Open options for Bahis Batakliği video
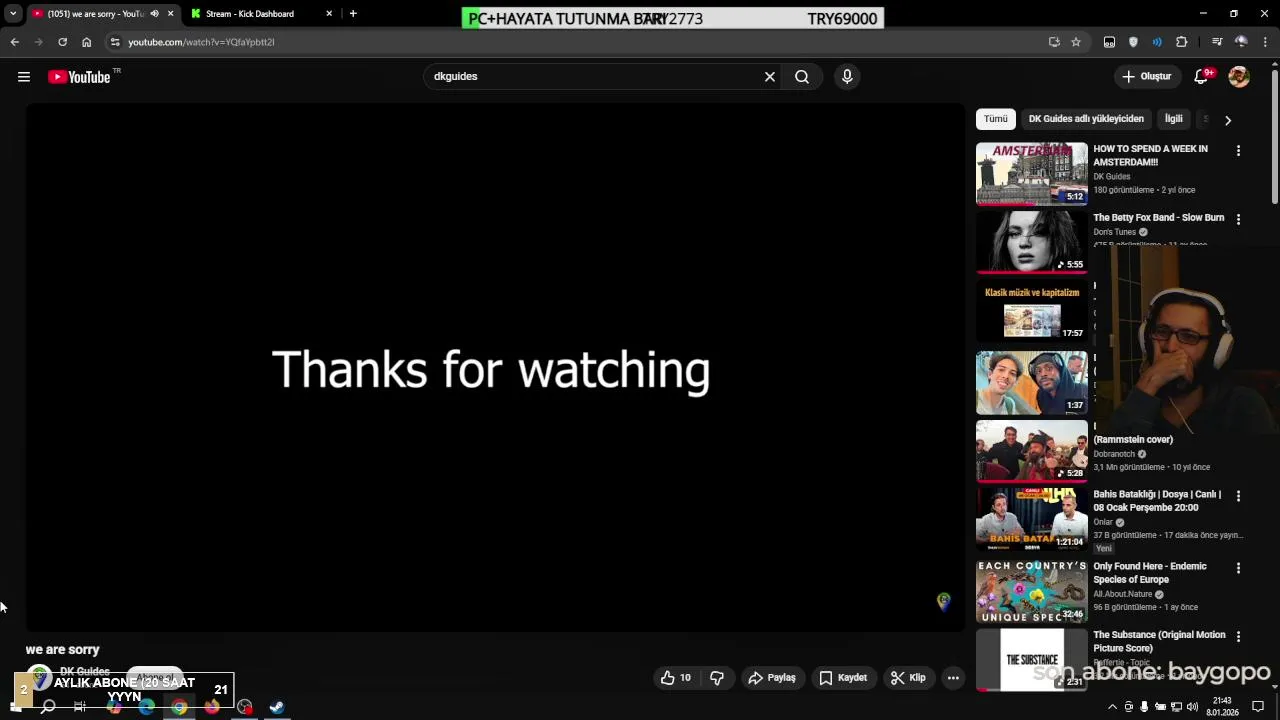Image resolution: width=1280 pixels, height=720 pixels. (x=1238, y=496)
